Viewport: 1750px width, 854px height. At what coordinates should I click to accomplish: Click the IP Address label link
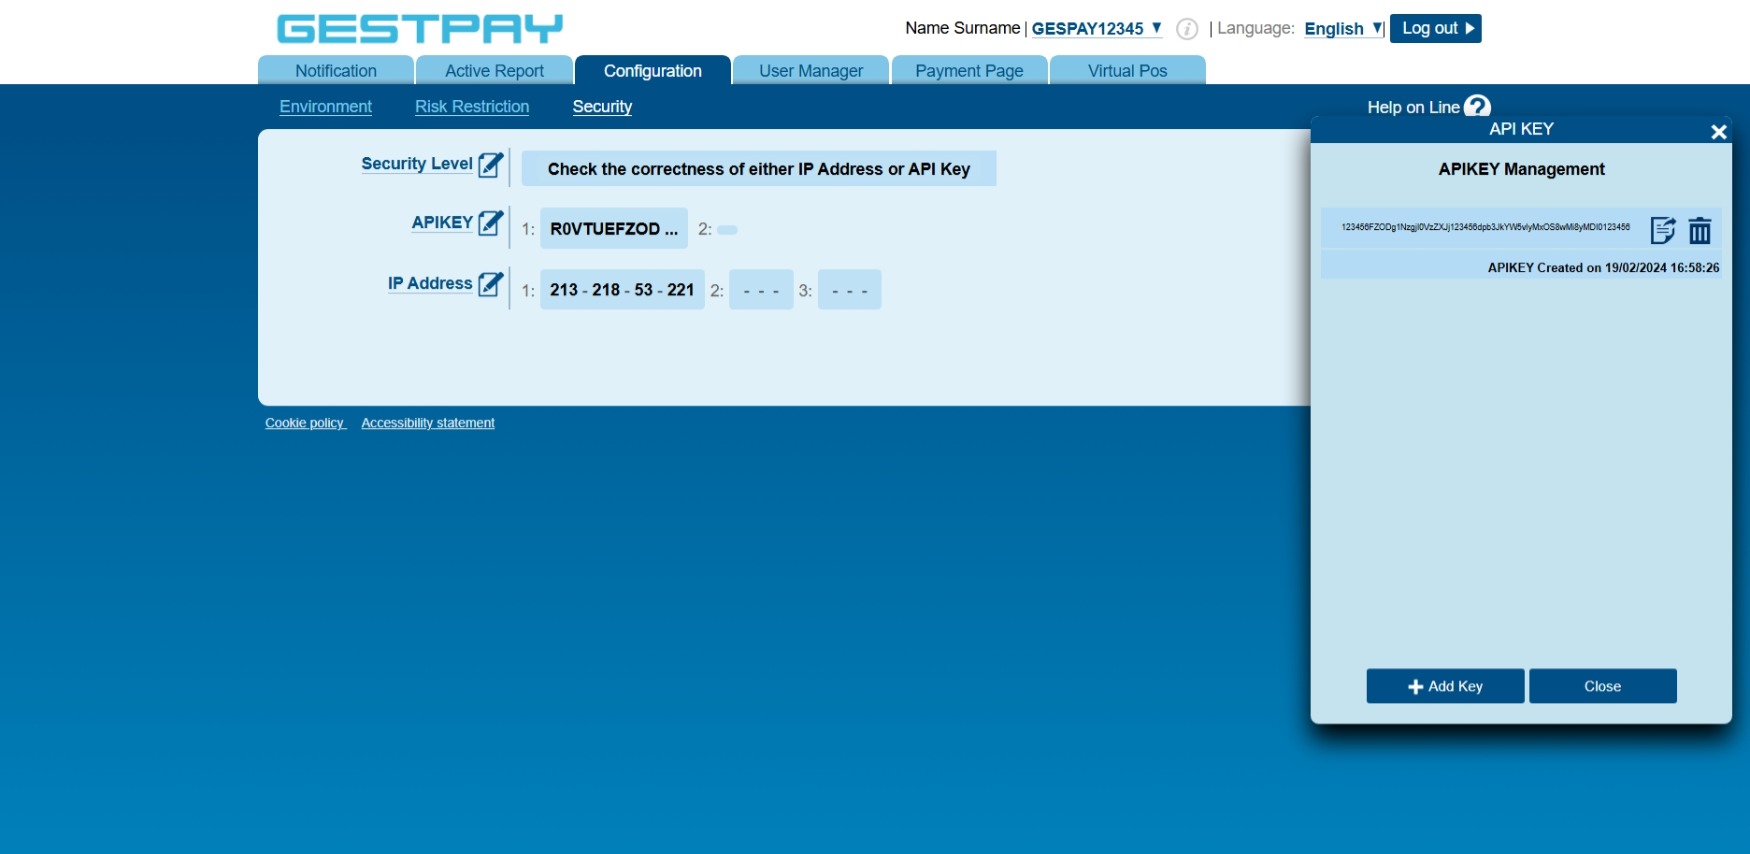(x=430, y=283)
